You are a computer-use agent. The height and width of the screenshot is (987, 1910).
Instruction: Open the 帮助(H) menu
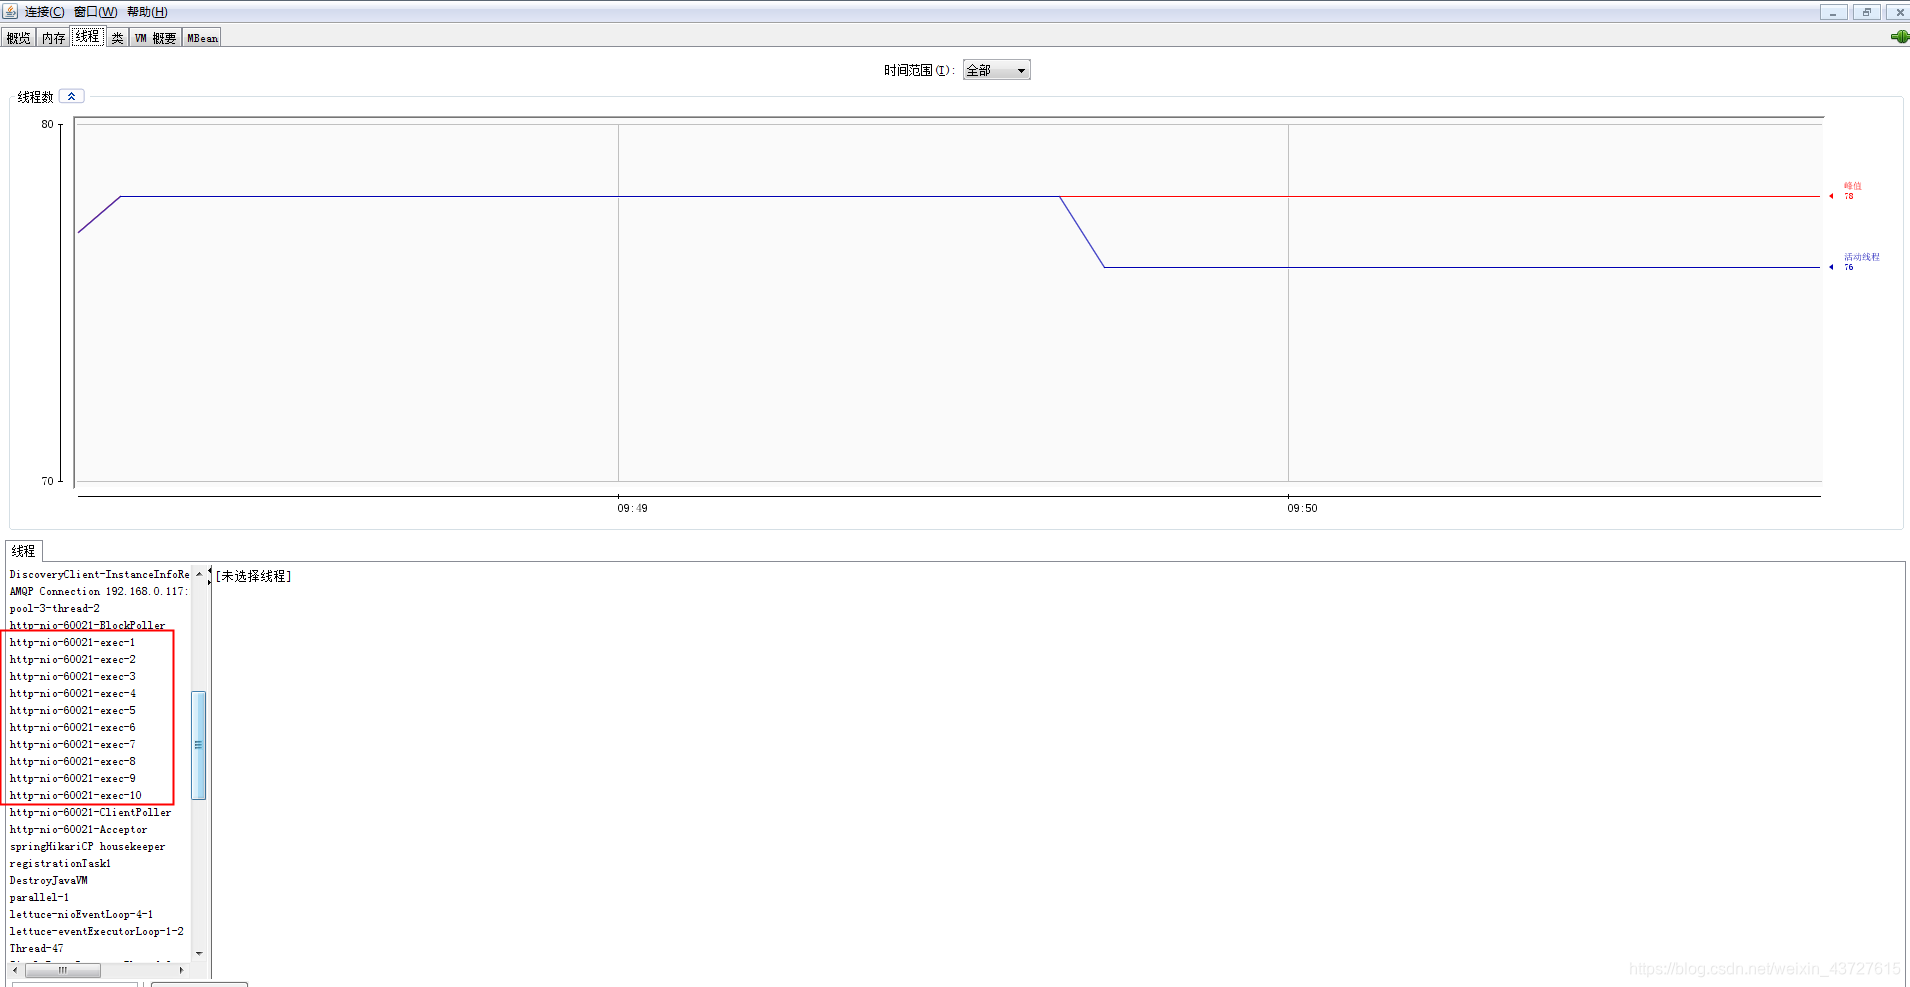(147, 12)
